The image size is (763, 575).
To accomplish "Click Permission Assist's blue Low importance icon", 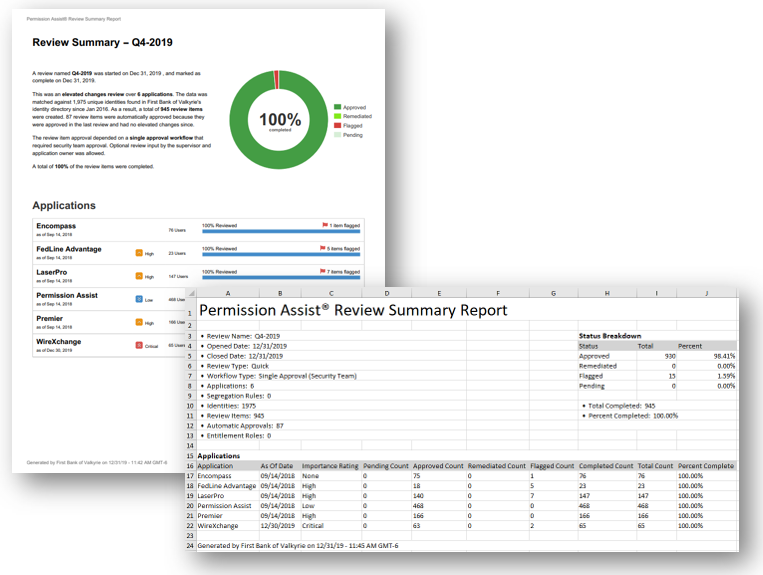I will click(x=139, y=299).
